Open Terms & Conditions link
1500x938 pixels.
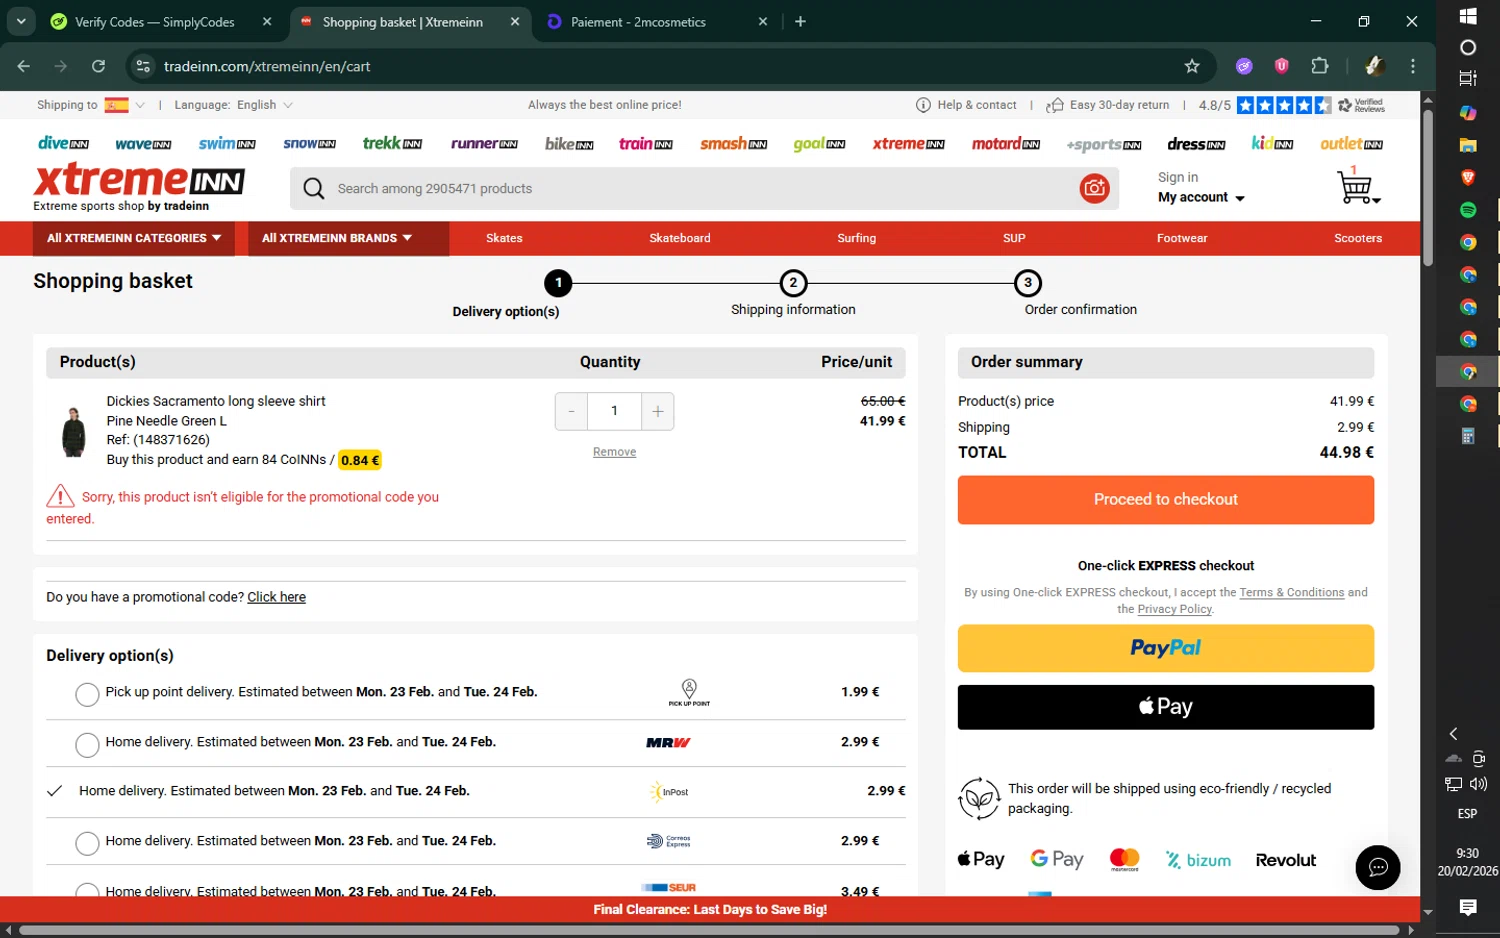(1292, 592)
